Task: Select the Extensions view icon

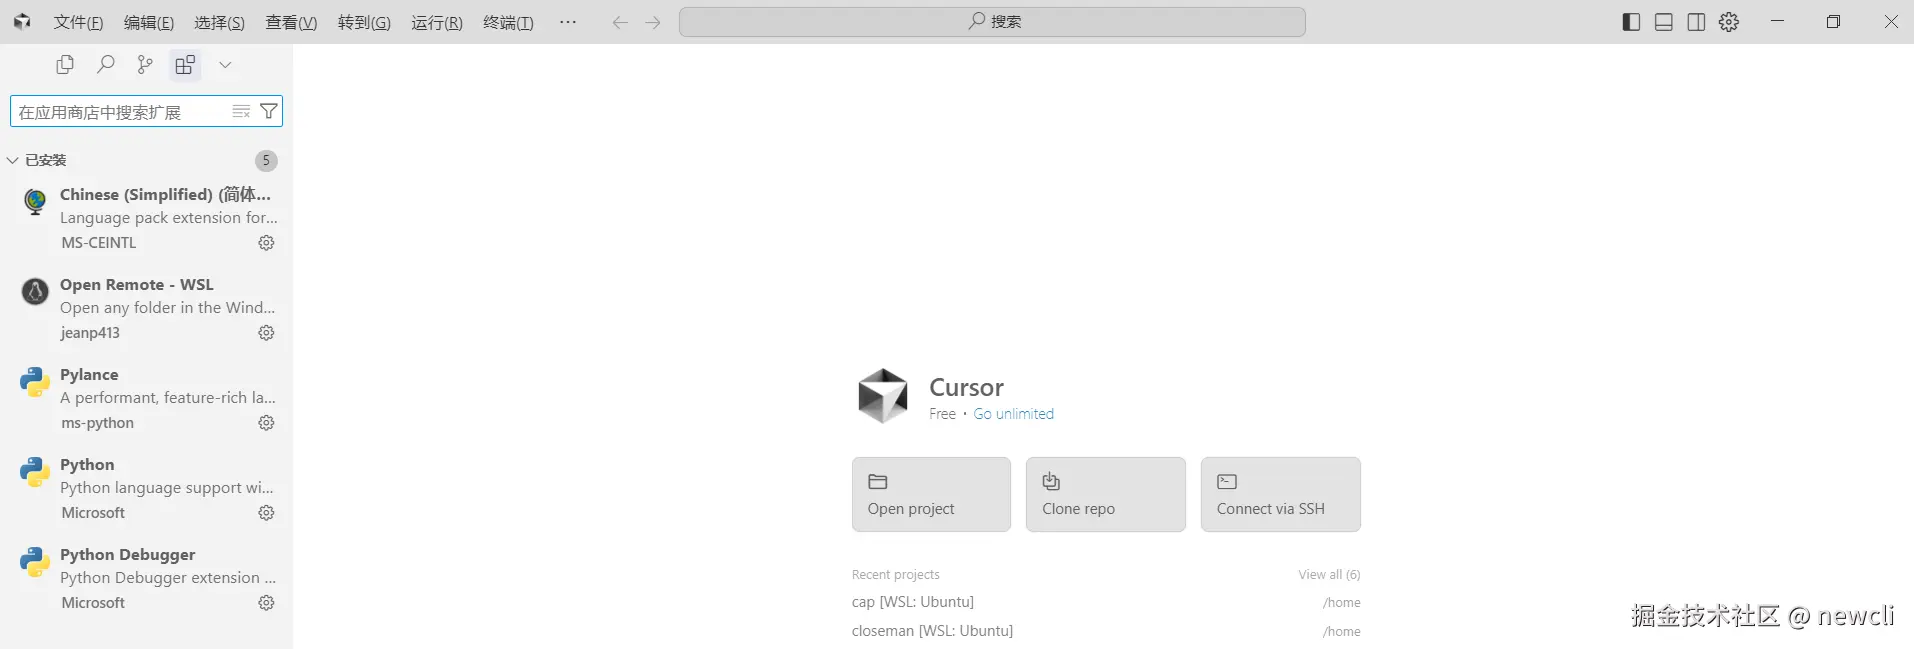Action: coord(185,65)
